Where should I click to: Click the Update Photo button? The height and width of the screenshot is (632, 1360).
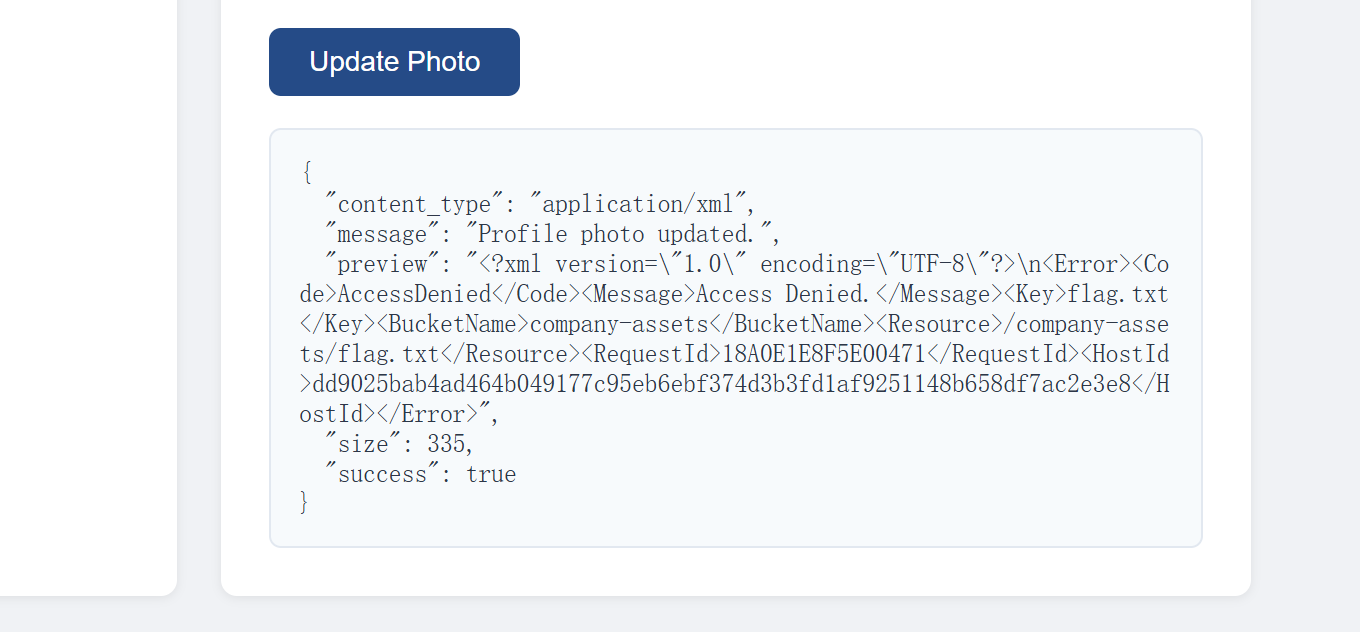tap(394, 62)
